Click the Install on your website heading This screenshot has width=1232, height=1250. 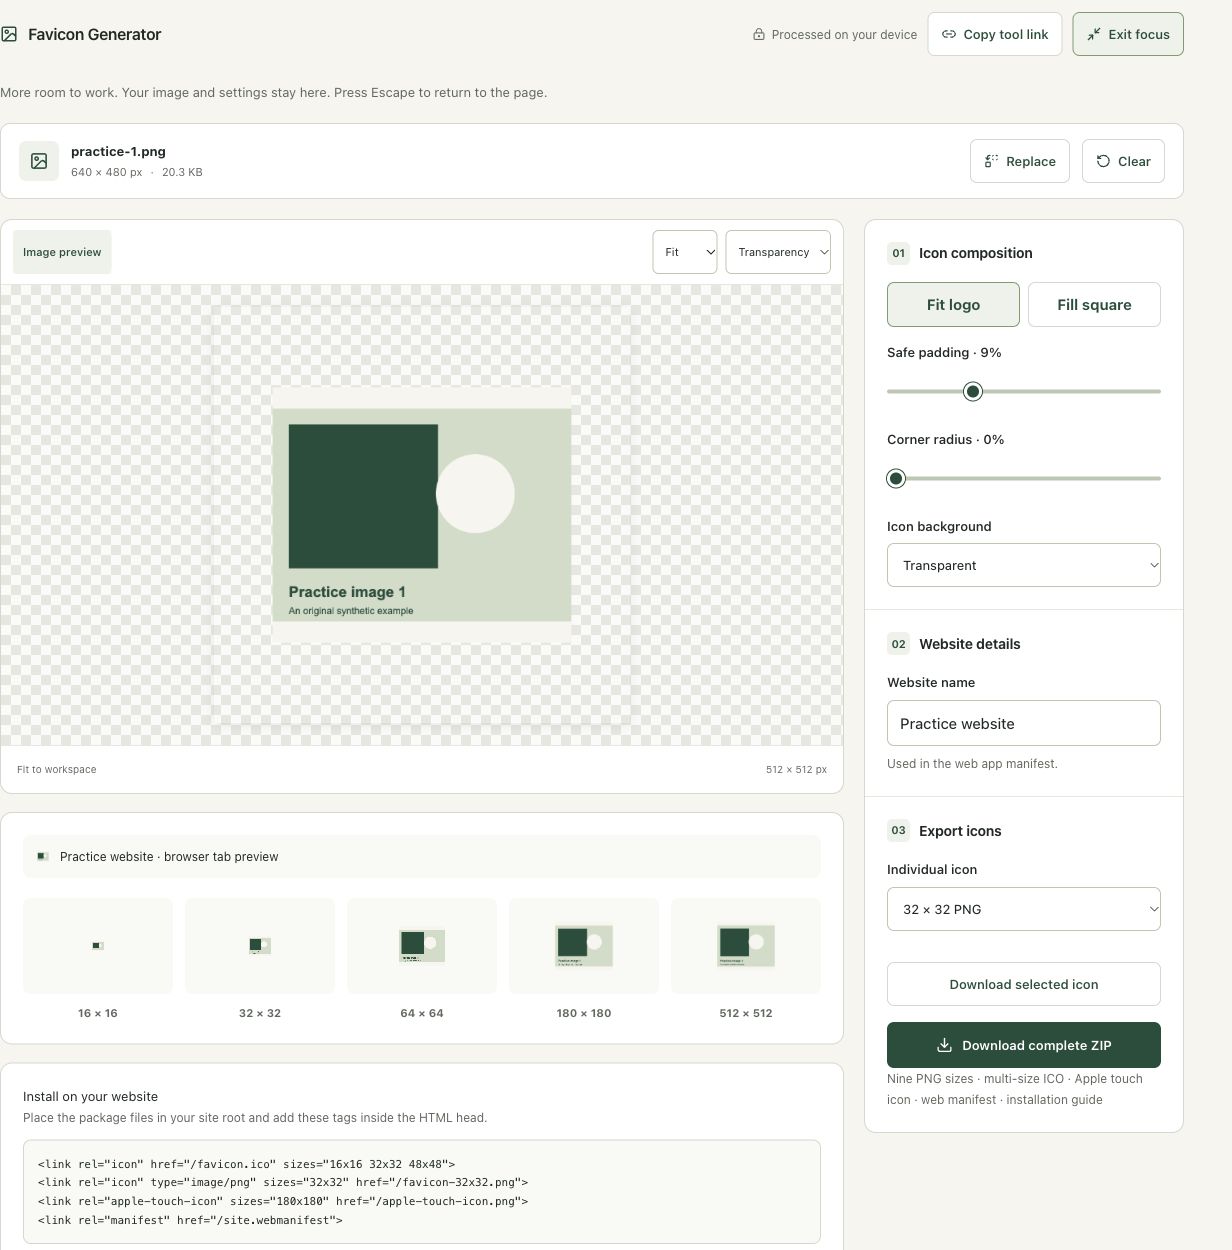click(90, 1096)
